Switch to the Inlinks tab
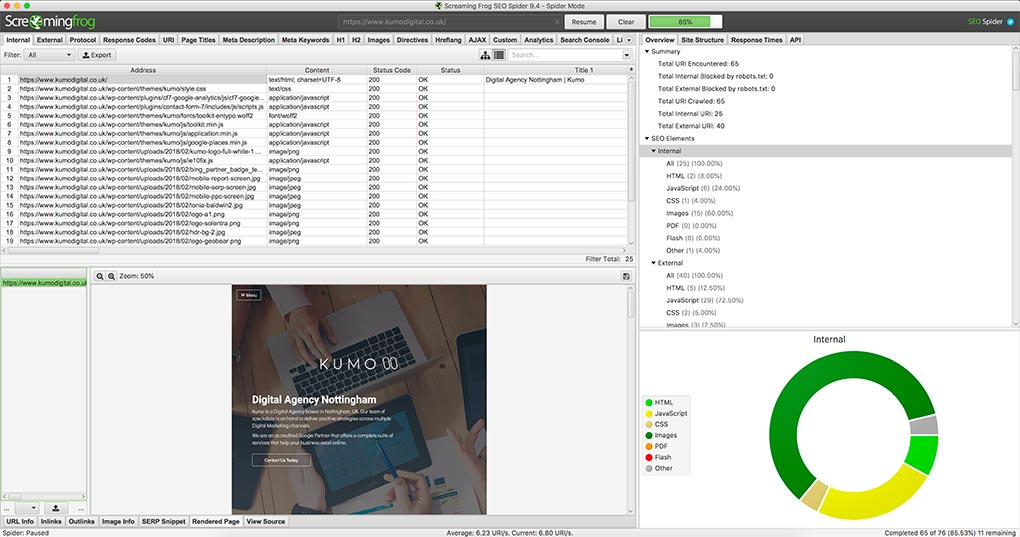 pos(51,521)
